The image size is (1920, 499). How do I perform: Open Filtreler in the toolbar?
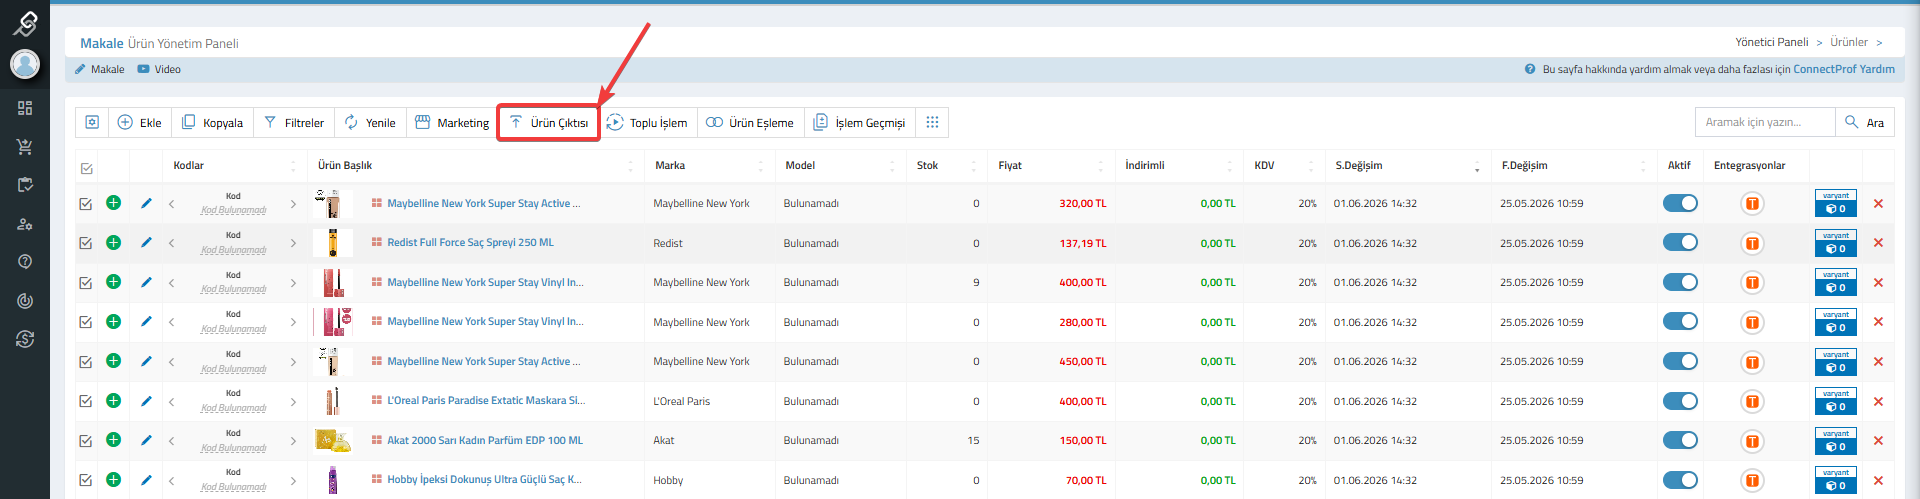(294, 122)
